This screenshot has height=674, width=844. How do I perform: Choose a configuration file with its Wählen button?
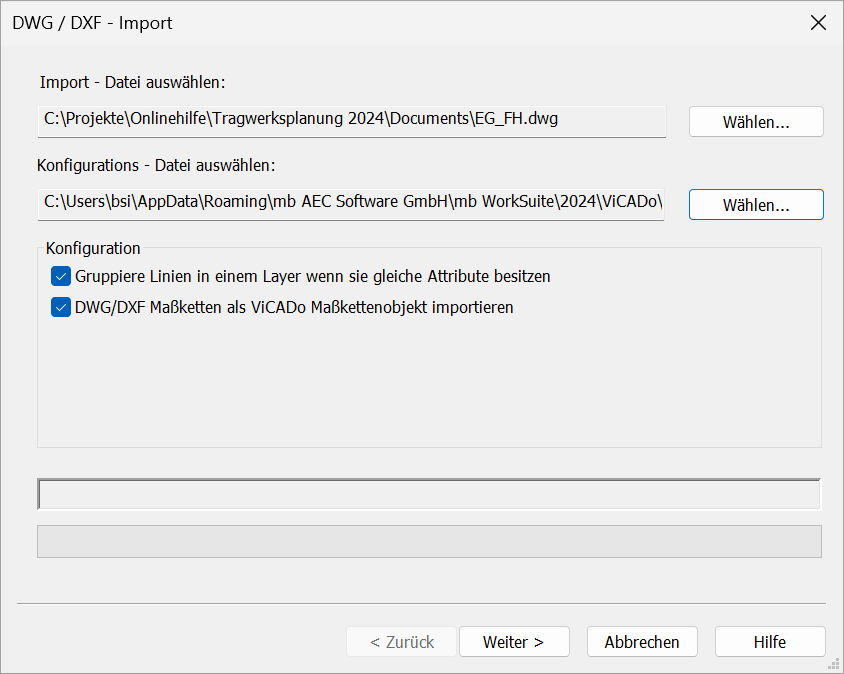(x=756, y=205)
